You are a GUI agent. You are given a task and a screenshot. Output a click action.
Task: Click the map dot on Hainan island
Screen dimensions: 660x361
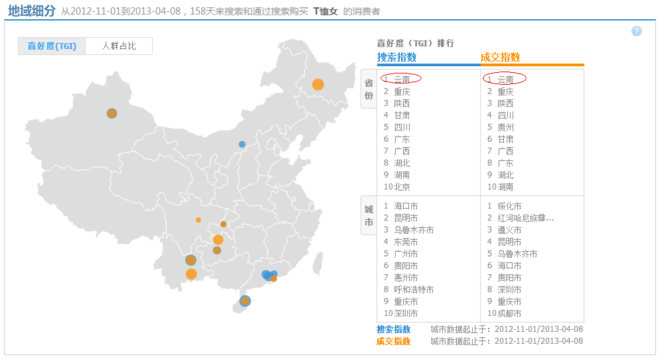pyautogui.click(x=245, y=301)
